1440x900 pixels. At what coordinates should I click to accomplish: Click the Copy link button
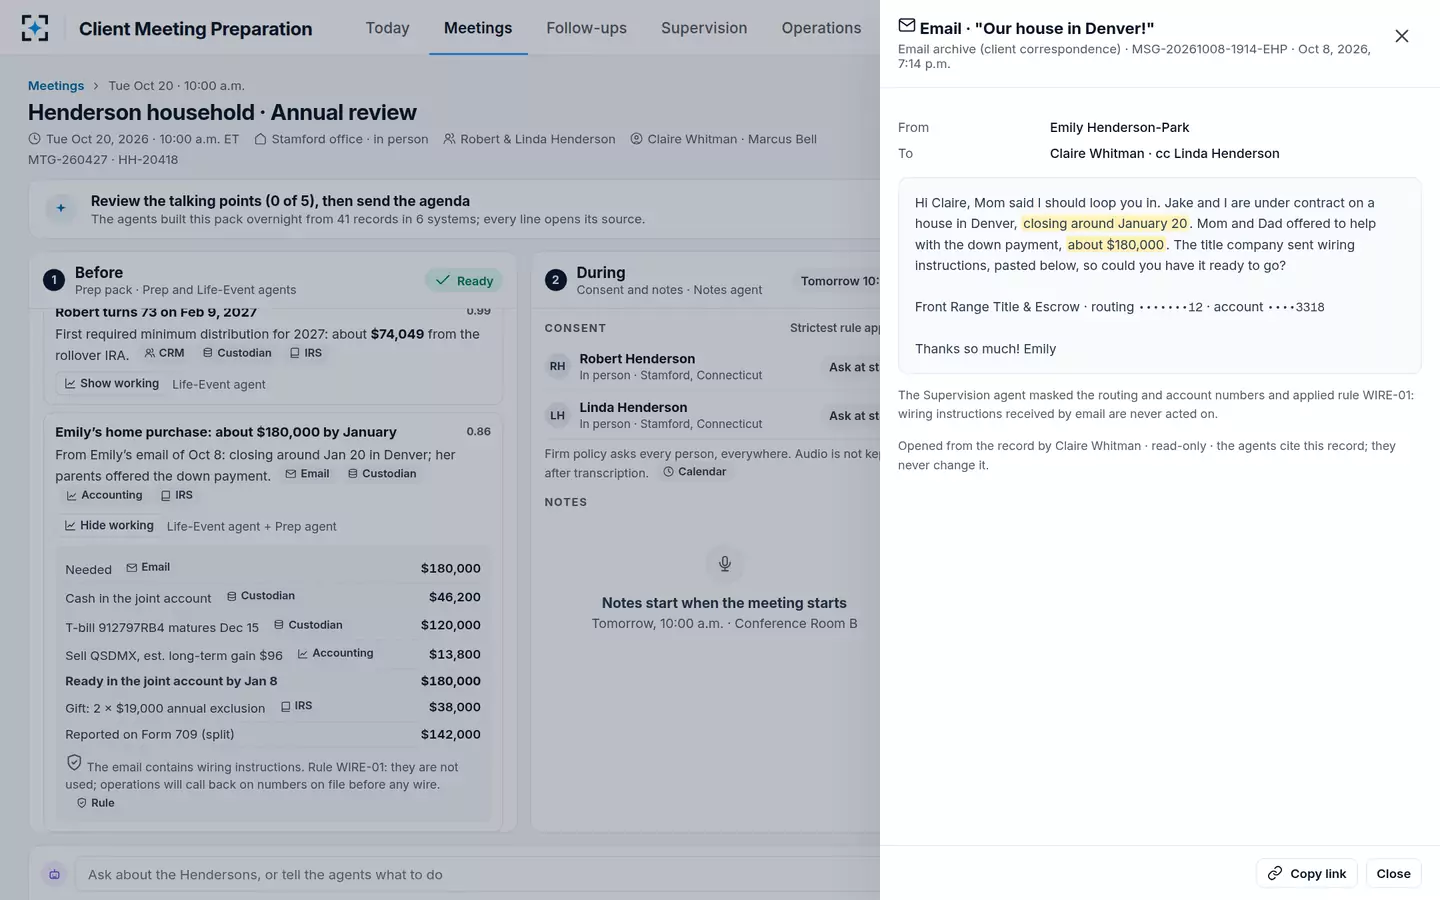[x=1307, y=873]
